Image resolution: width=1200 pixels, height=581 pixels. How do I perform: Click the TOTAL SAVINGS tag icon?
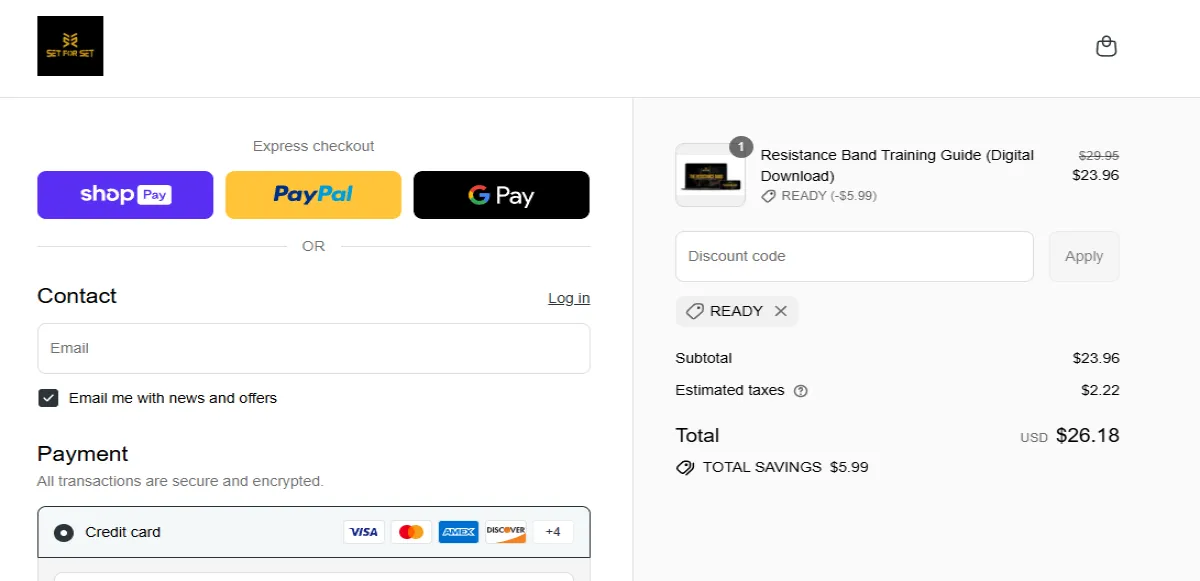pyautogui.click(x=684, y=467)
